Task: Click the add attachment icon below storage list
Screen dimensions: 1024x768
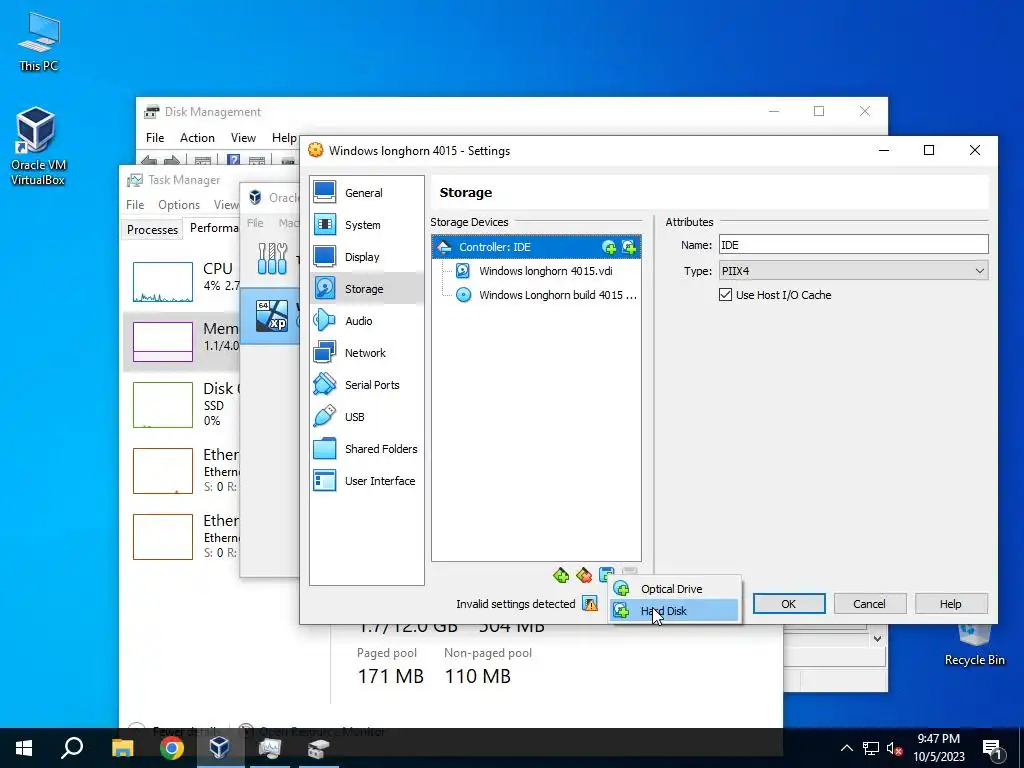Action: coord(606,575)
